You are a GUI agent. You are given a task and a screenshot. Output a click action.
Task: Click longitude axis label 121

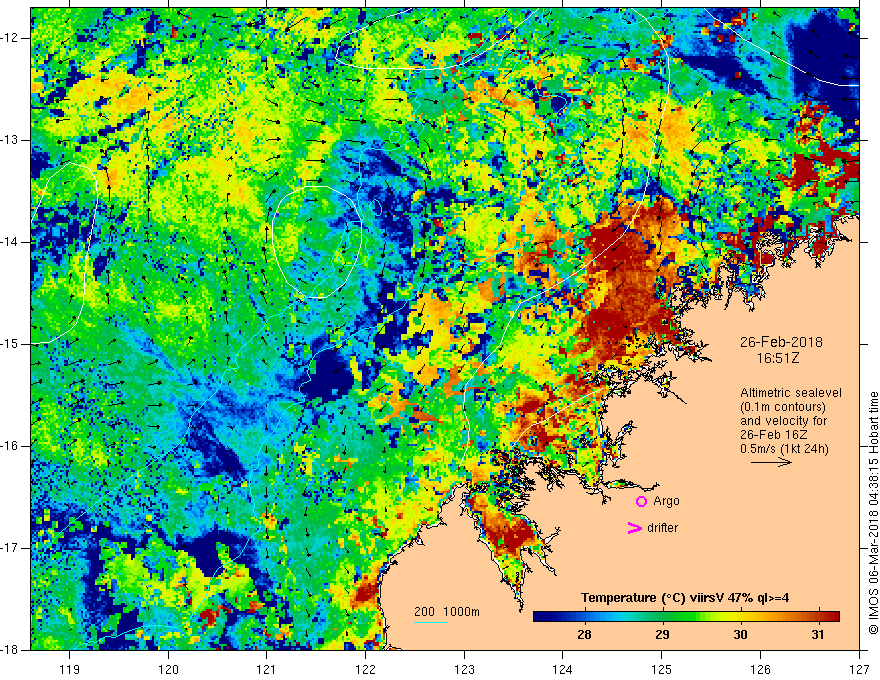(267, 669)
